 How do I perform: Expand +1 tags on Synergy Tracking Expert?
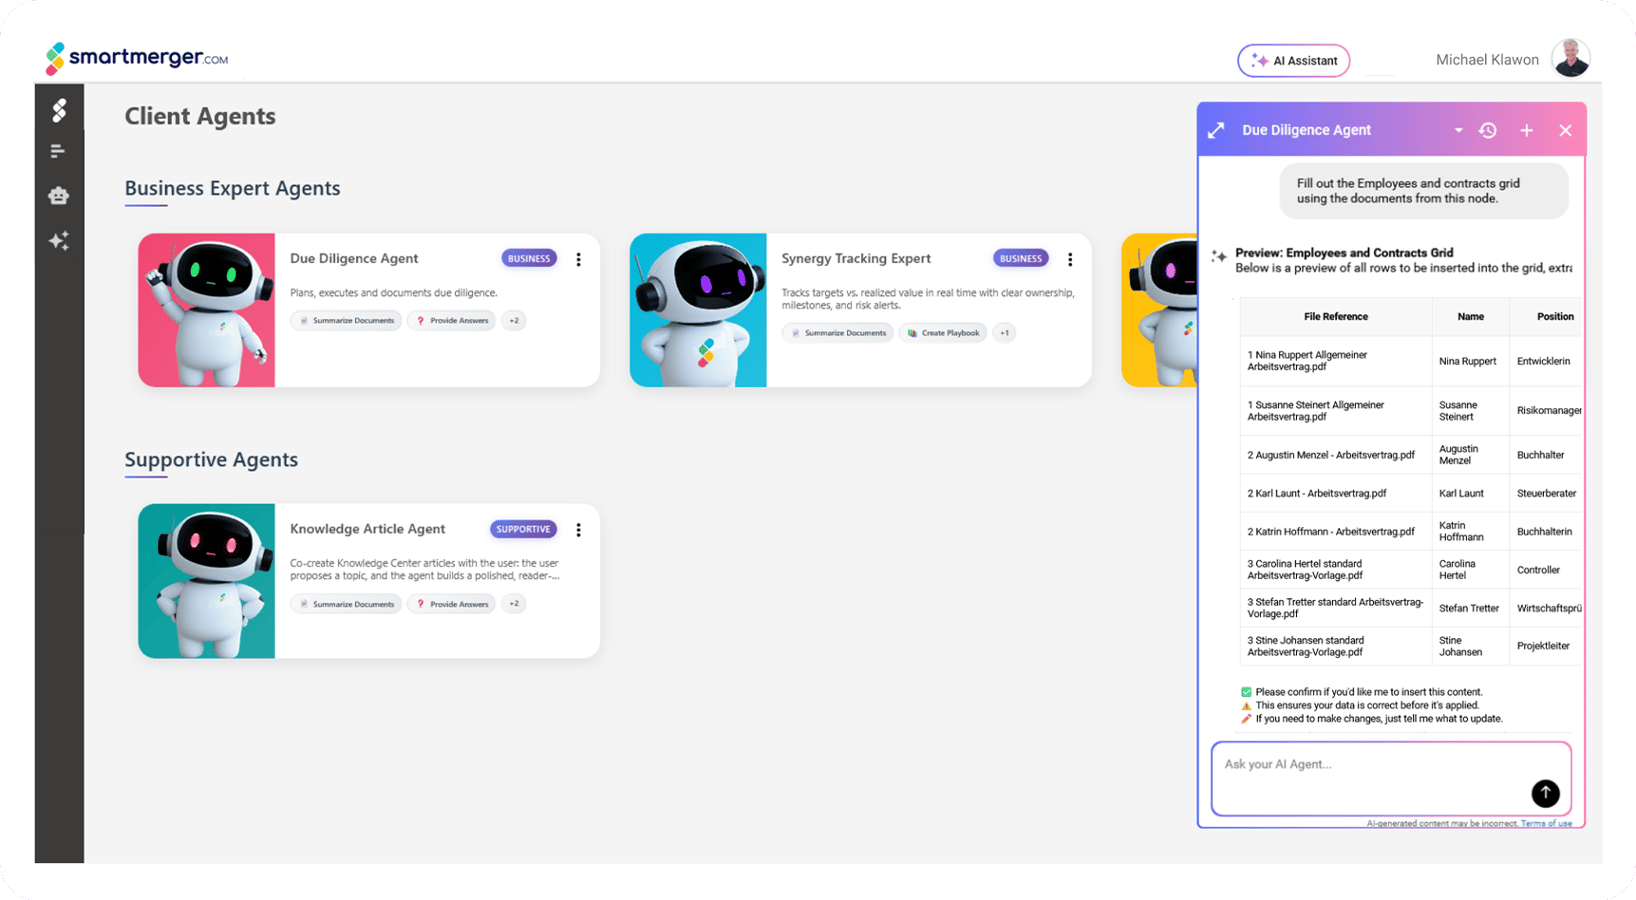(x=1005, y=333)
